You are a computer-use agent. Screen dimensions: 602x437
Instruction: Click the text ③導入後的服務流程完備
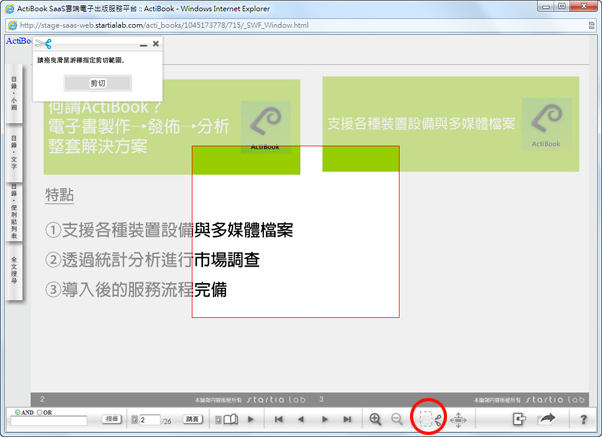[136, 290]
